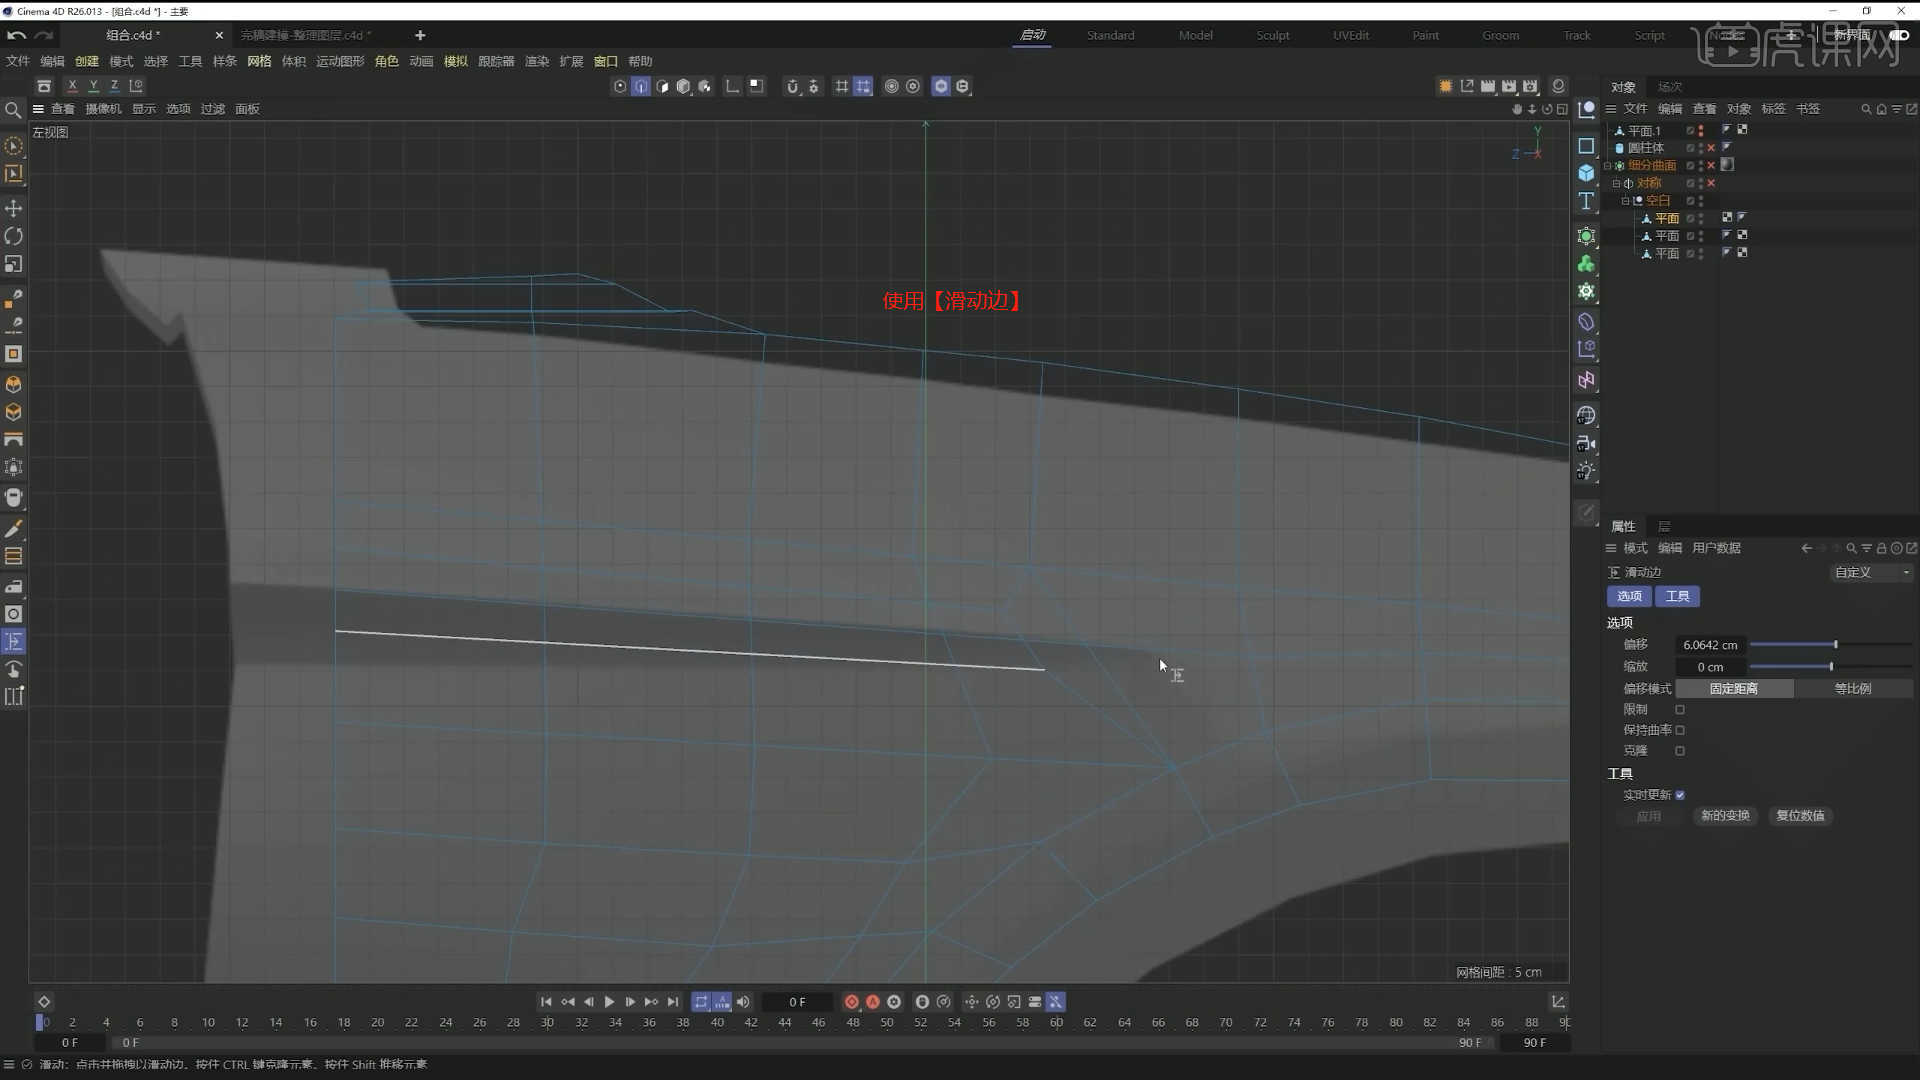Screen dimensions: 1920x1080
Task: Select the Scale tool in left toolbar
Action: tap(14, 264)
